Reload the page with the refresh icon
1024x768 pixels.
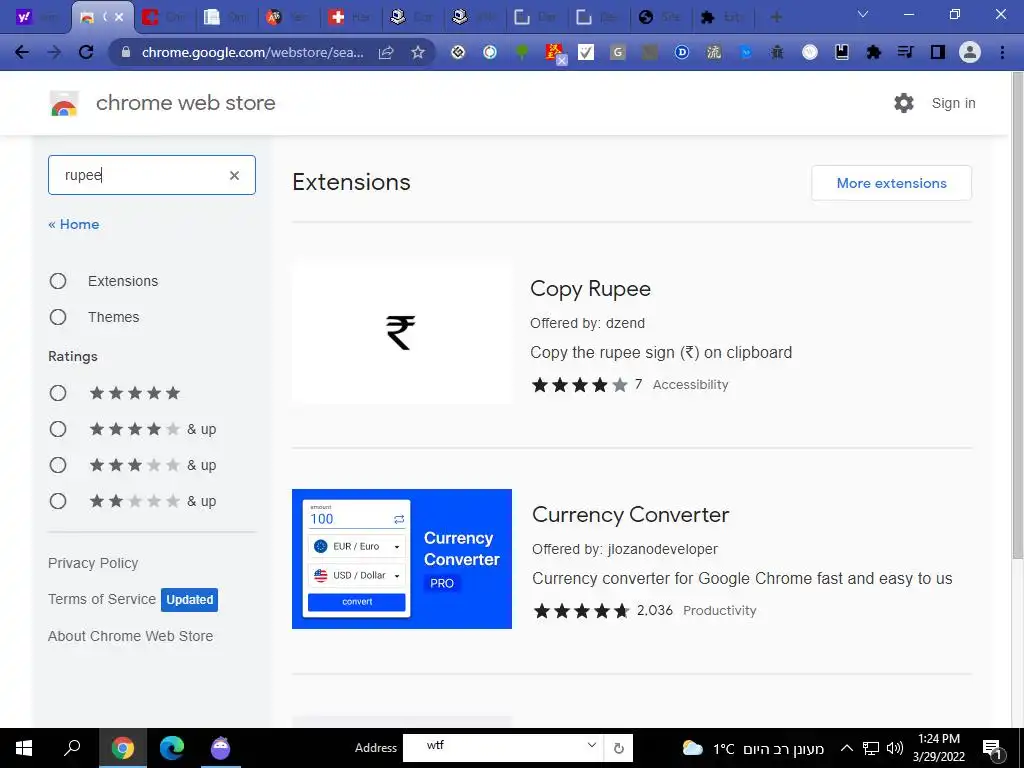point(86,52)
